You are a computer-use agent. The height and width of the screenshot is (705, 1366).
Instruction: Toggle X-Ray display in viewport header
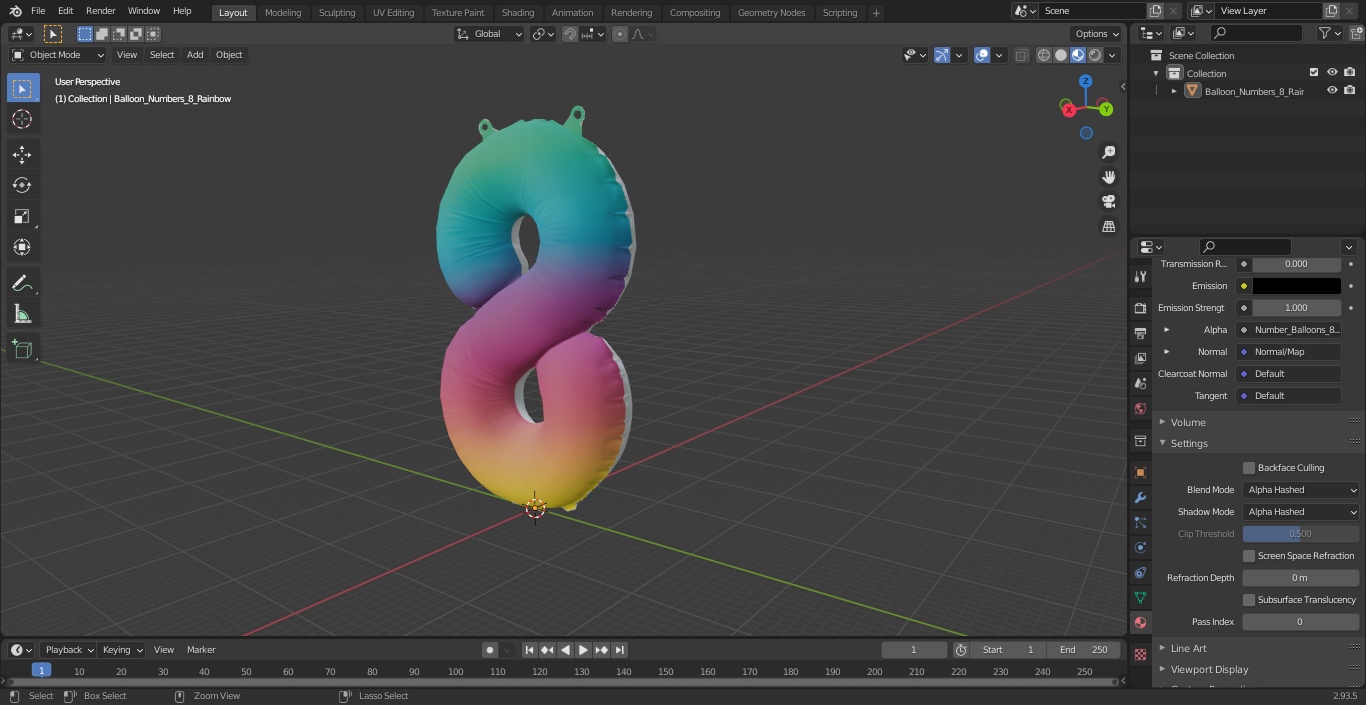(1021, 55)
